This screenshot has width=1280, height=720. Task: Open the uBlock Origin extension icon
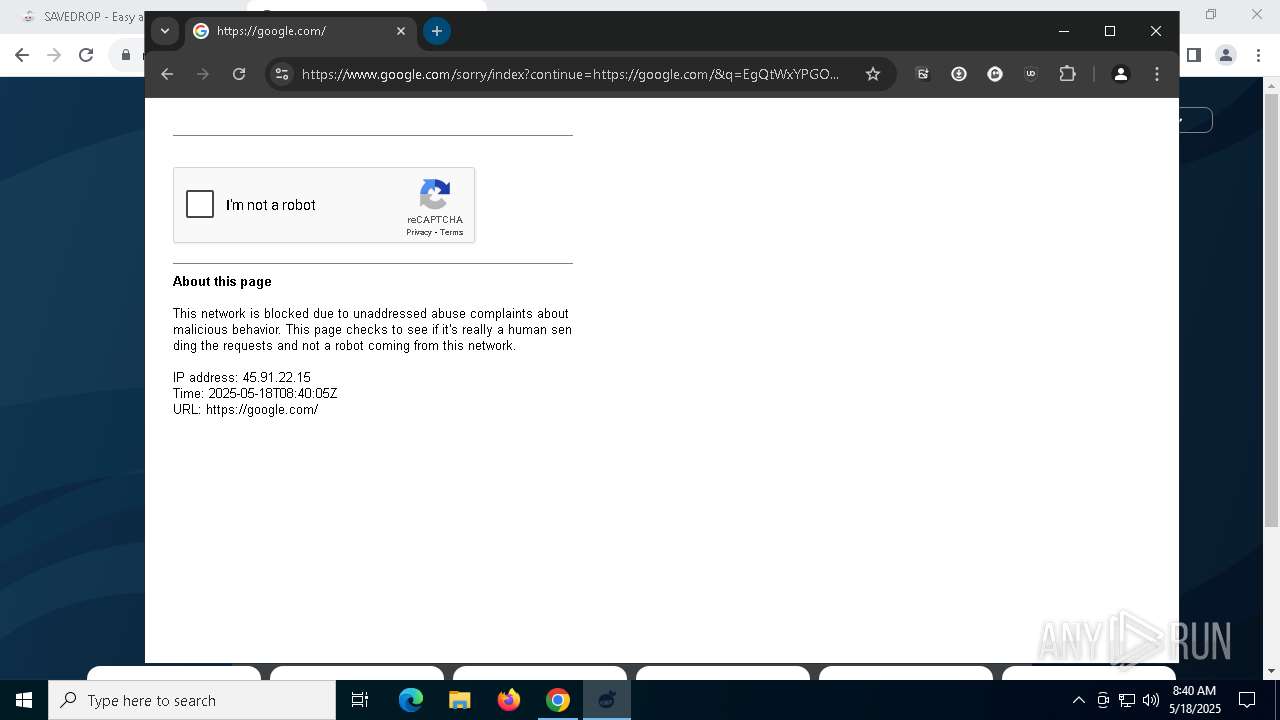[x=1031, y=74]
